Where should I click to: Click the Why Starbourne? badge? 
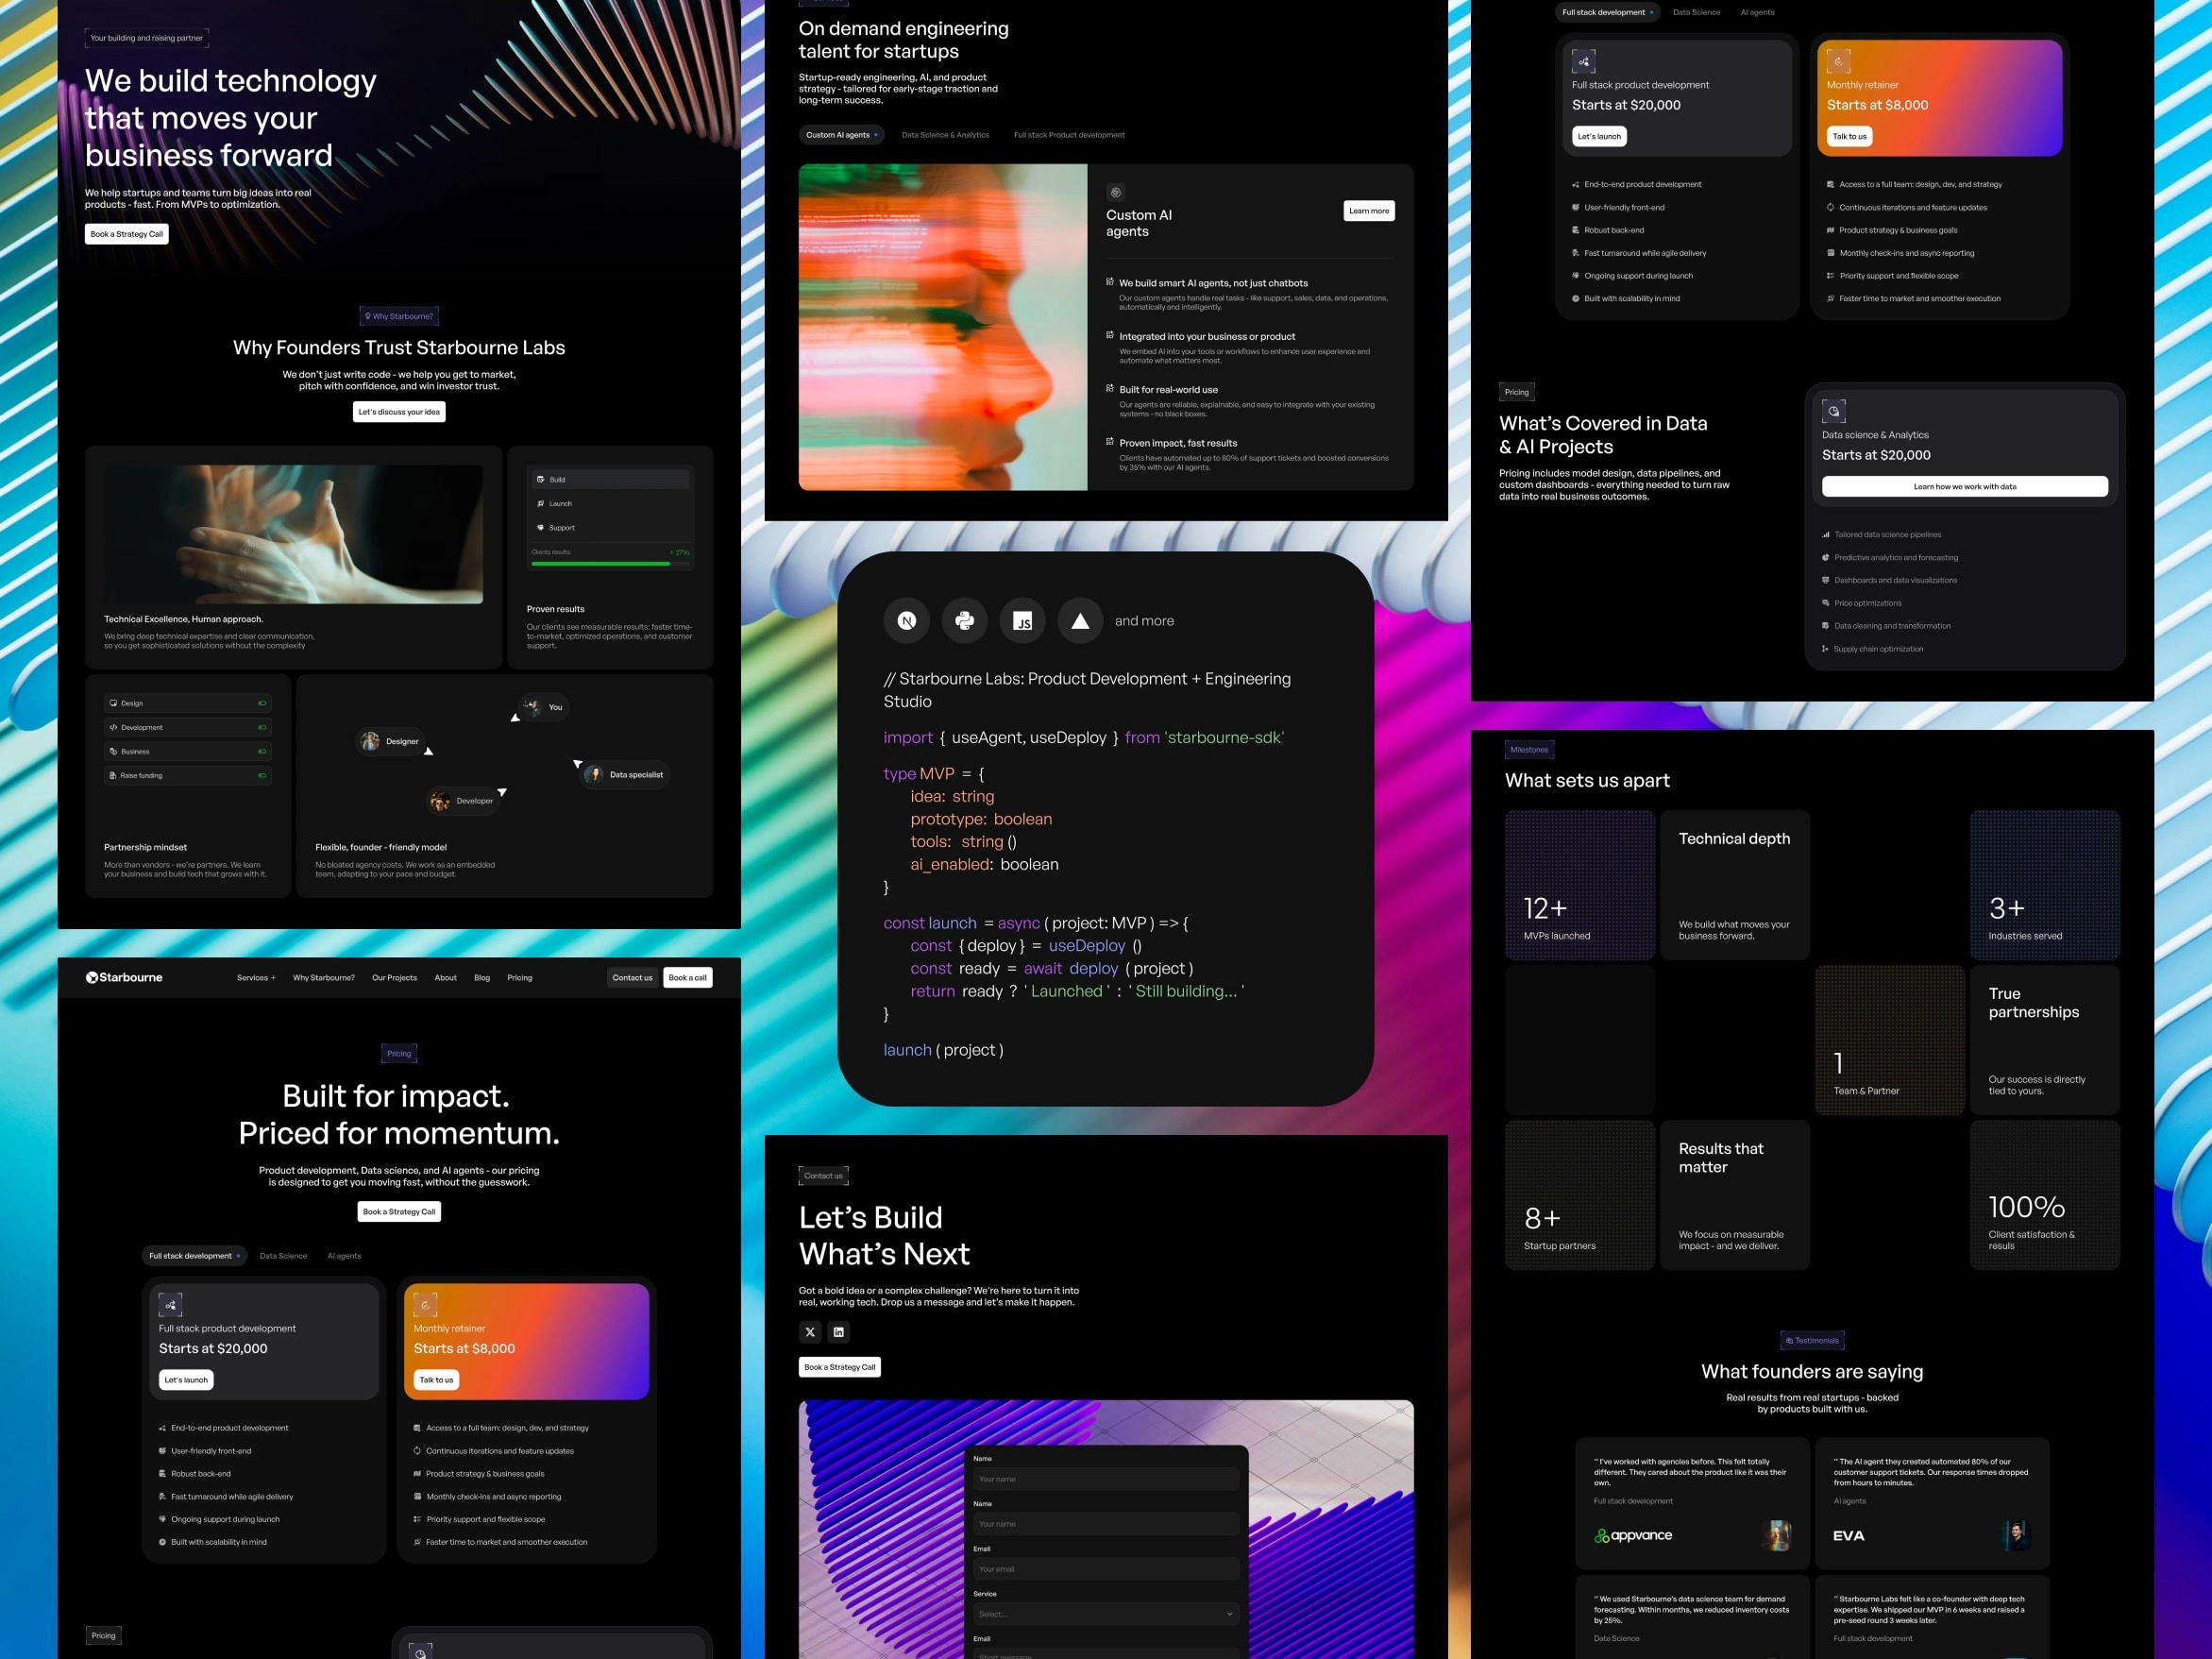[x=399, y=316]
